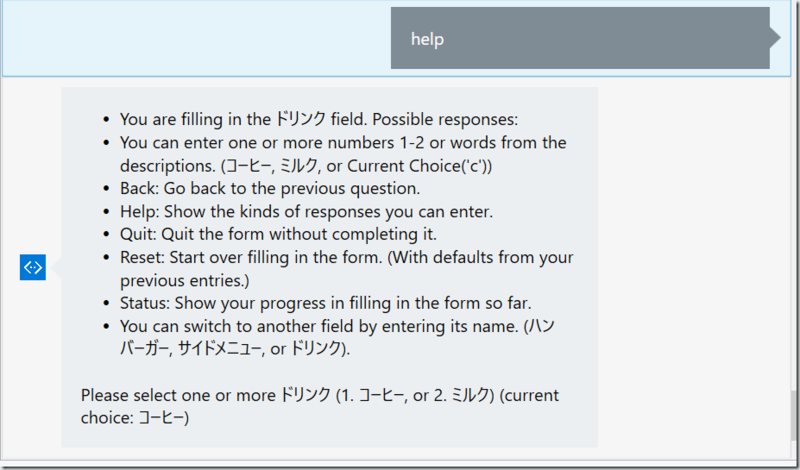Click the 'current choice: コーヒー' text

point(320,406)
